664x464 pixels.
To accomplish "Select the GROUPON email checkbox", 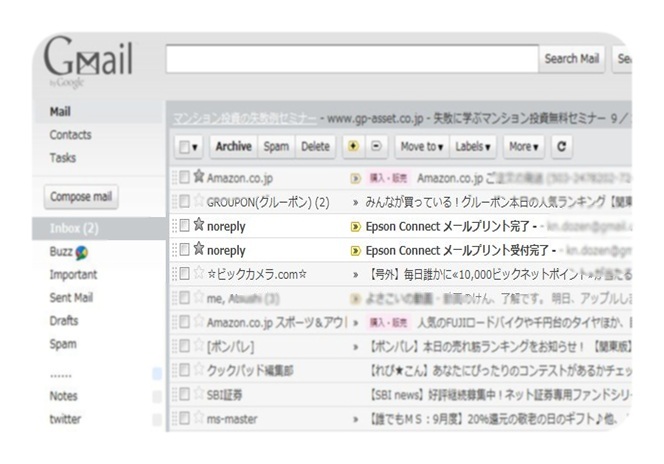I will 184,202.
